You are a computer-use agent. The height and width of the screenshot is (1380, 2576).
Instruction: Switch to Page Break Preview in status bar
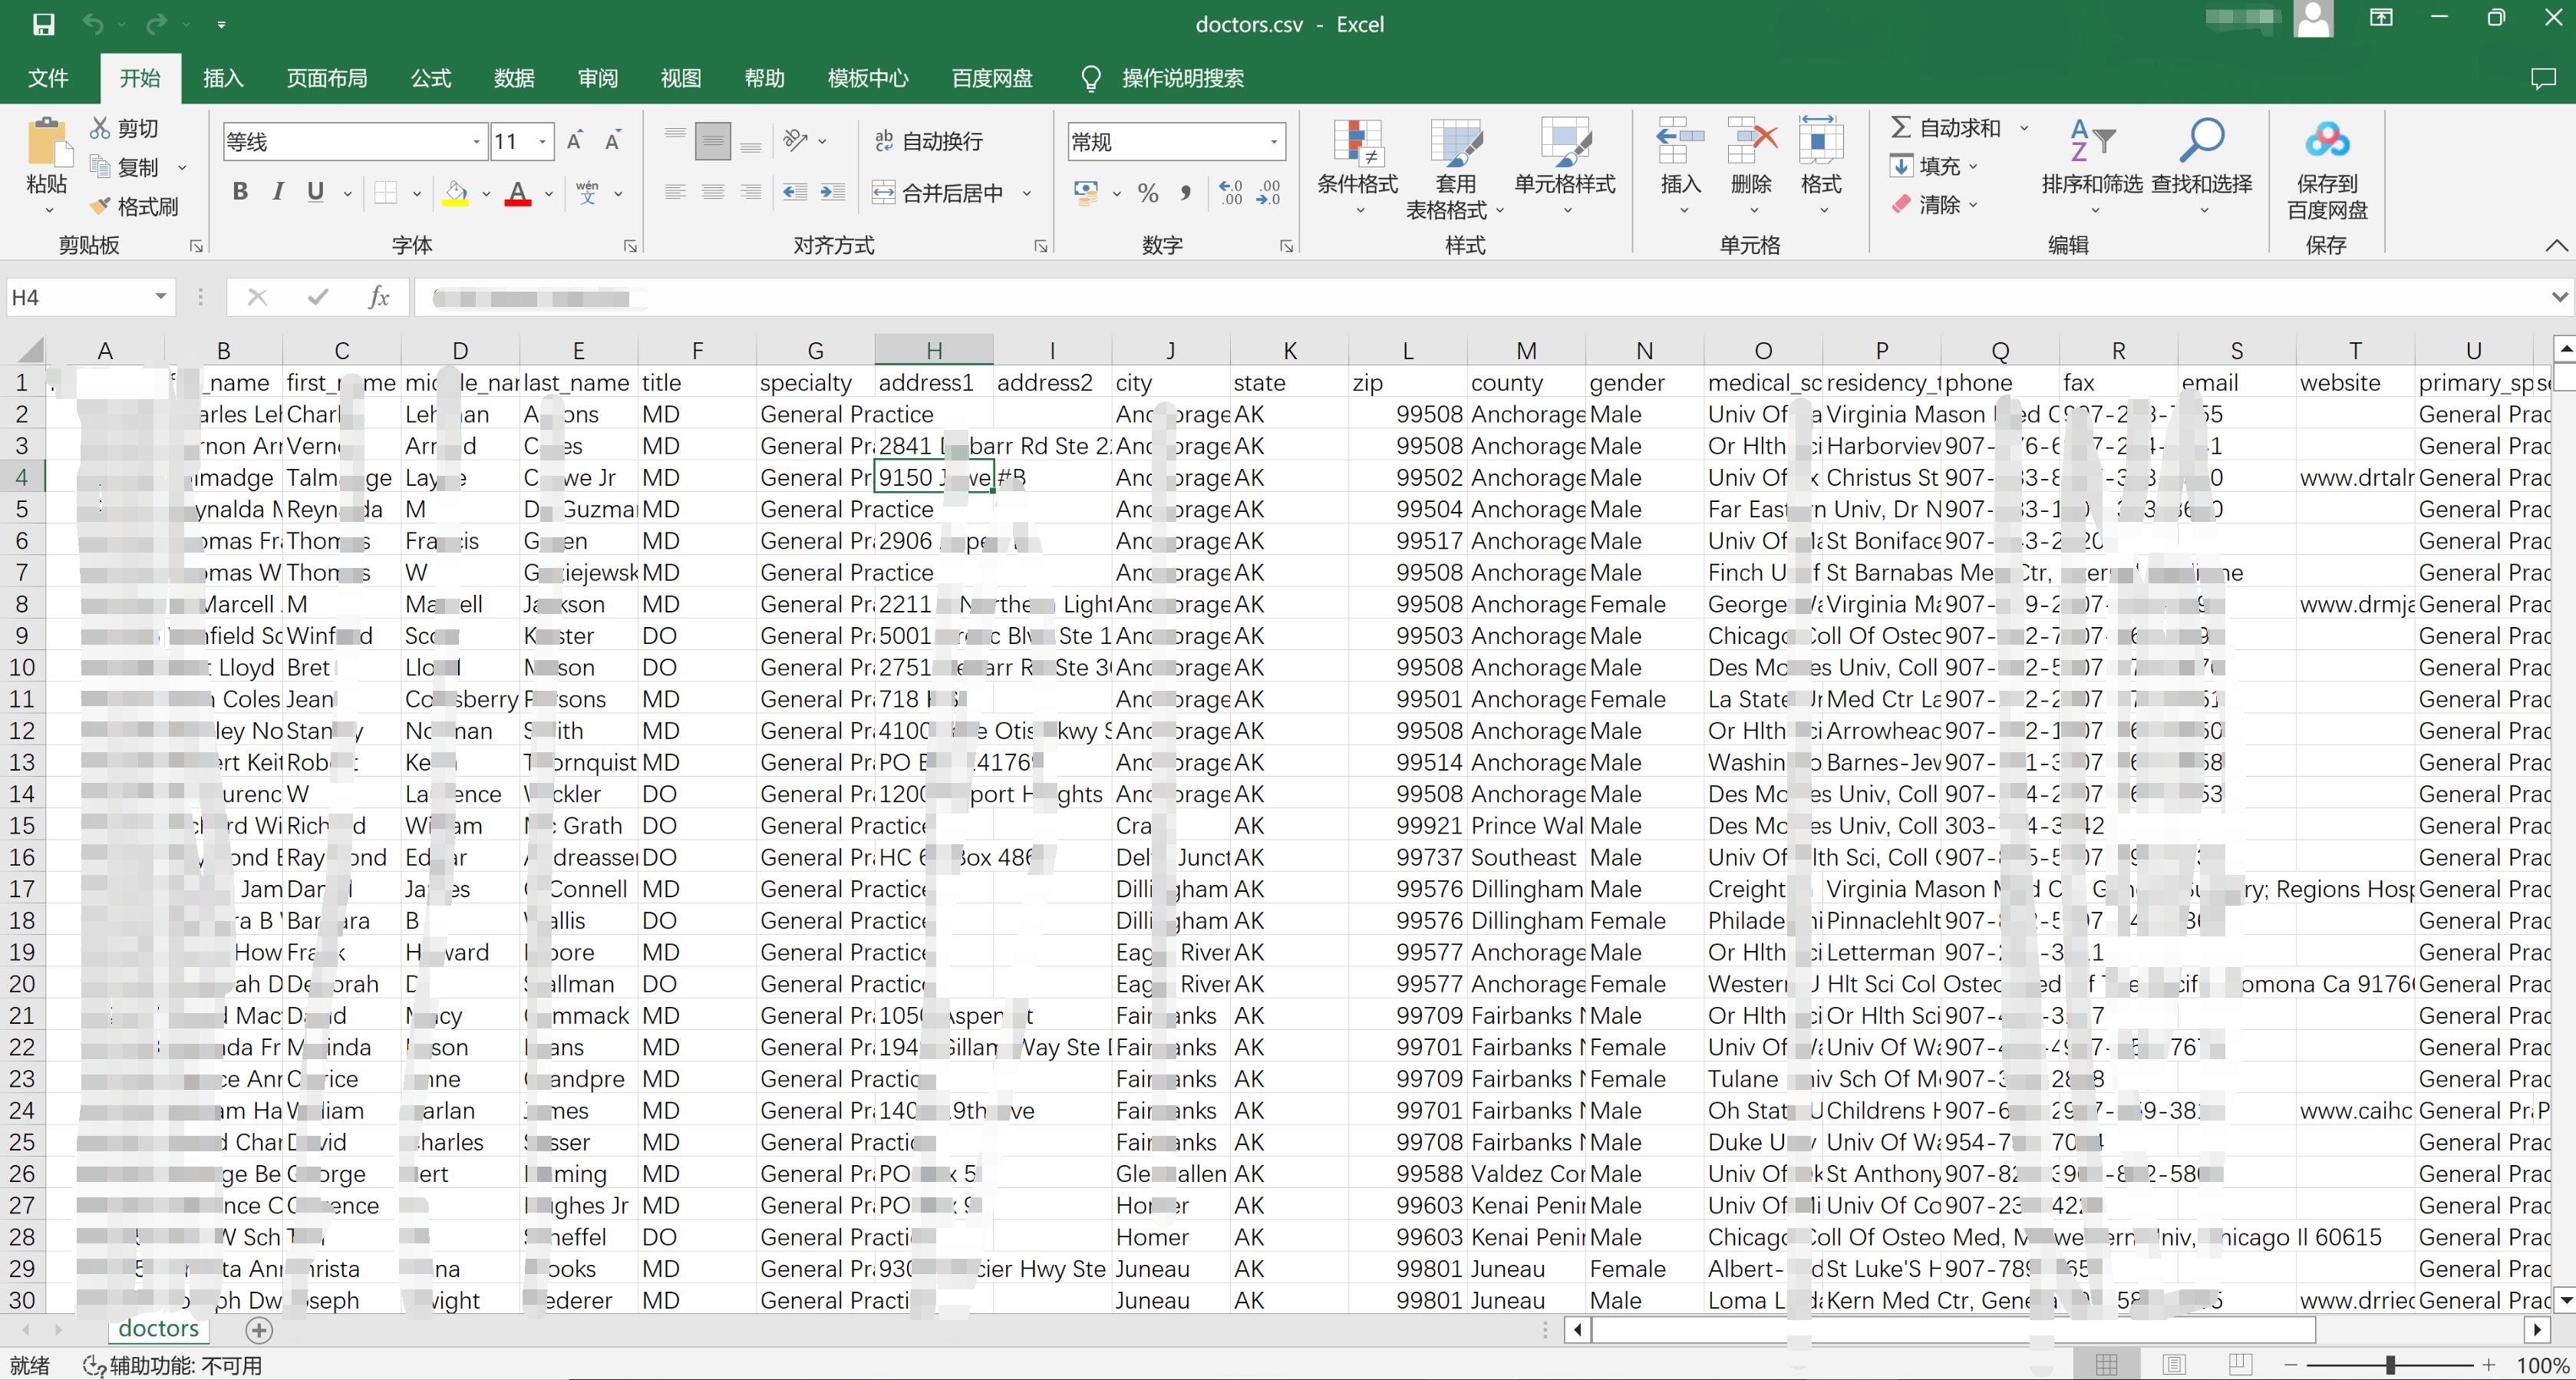point(2240,1365)
